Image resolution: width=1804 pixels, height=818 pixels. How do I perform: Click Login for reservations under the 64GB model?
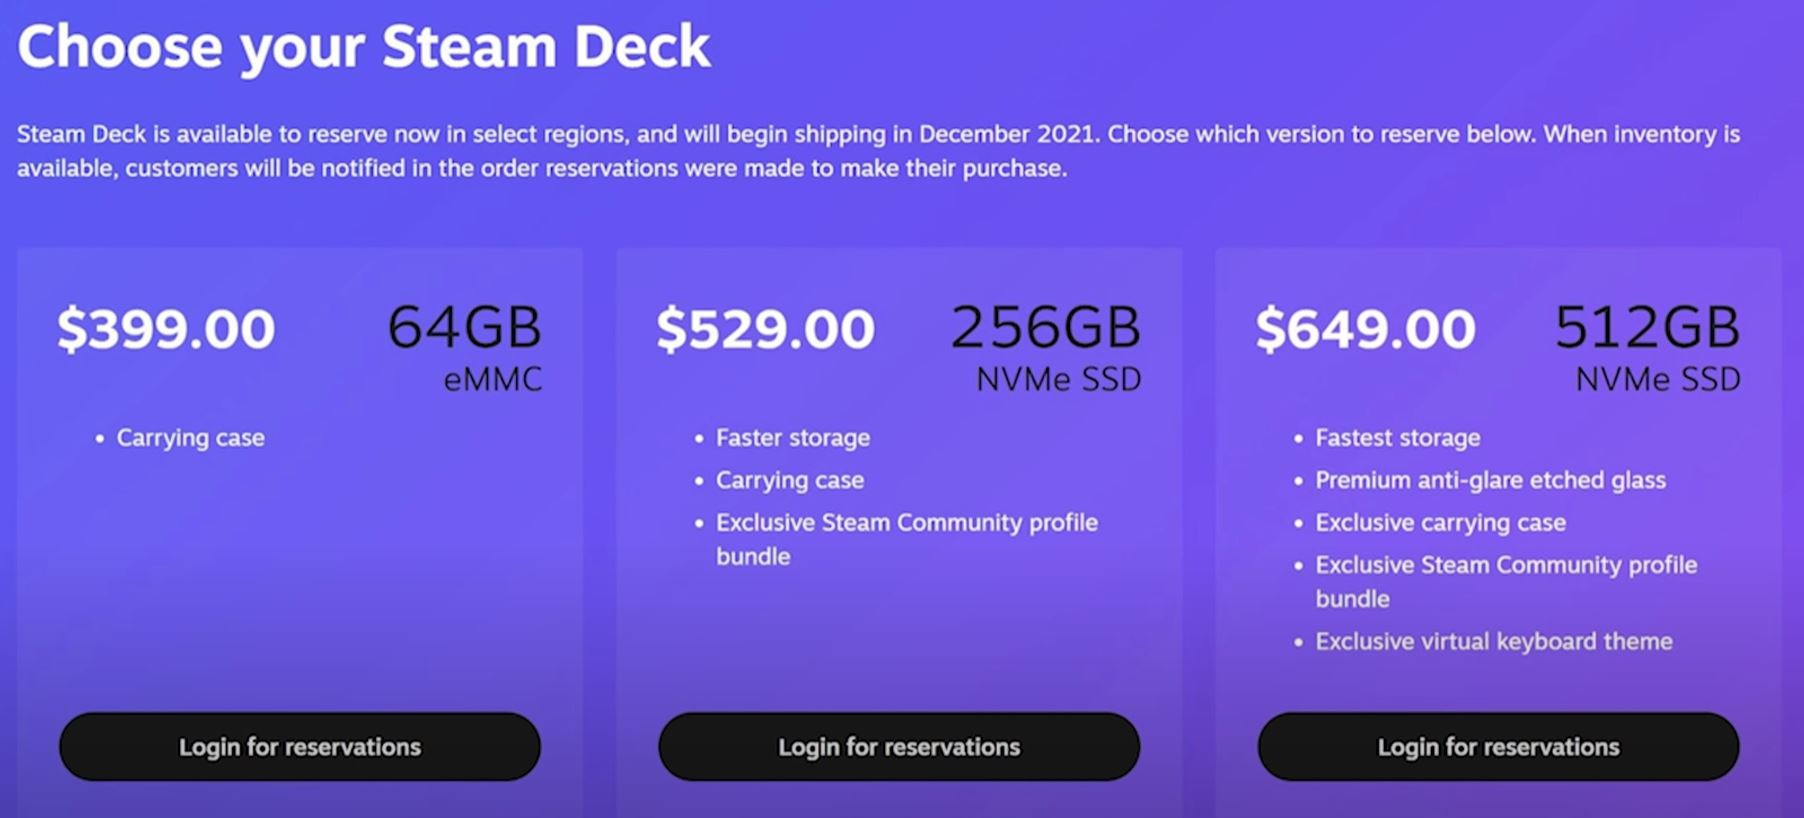(x=300, y=747)
